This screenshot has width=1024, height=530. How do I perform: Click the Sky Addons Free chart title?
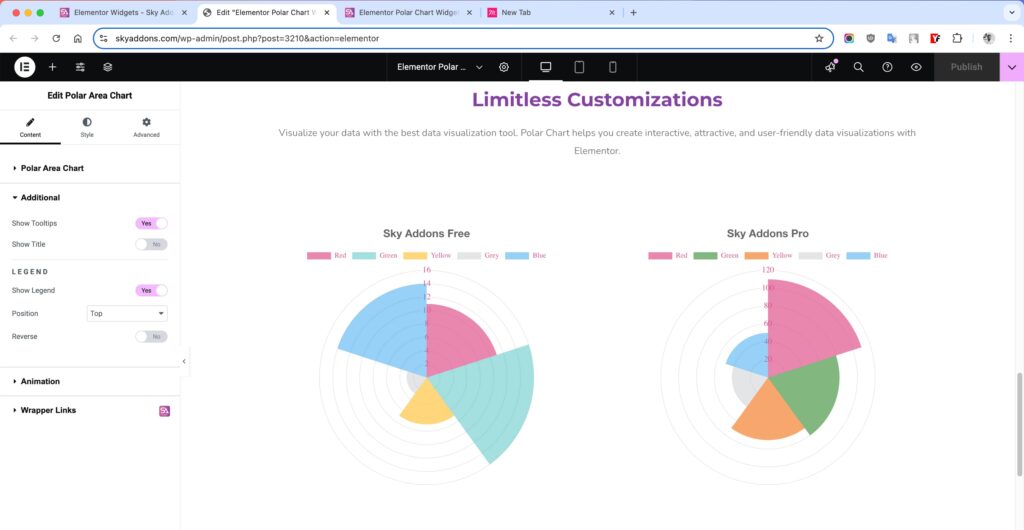pyautogui.click(x=426, y=234)
